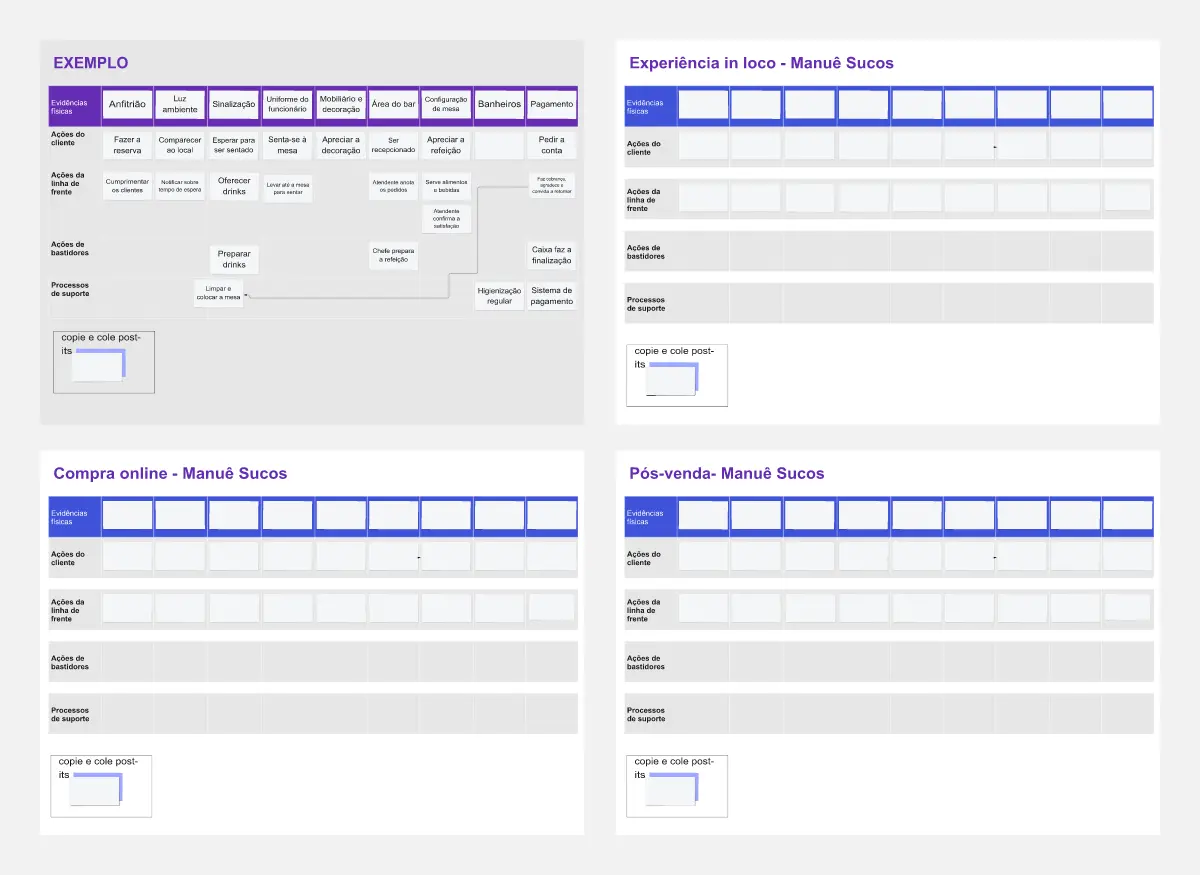The image size is (1200, 875).
Task: Select the Banheiros sticky note
Action: click(x=499, y=104)
